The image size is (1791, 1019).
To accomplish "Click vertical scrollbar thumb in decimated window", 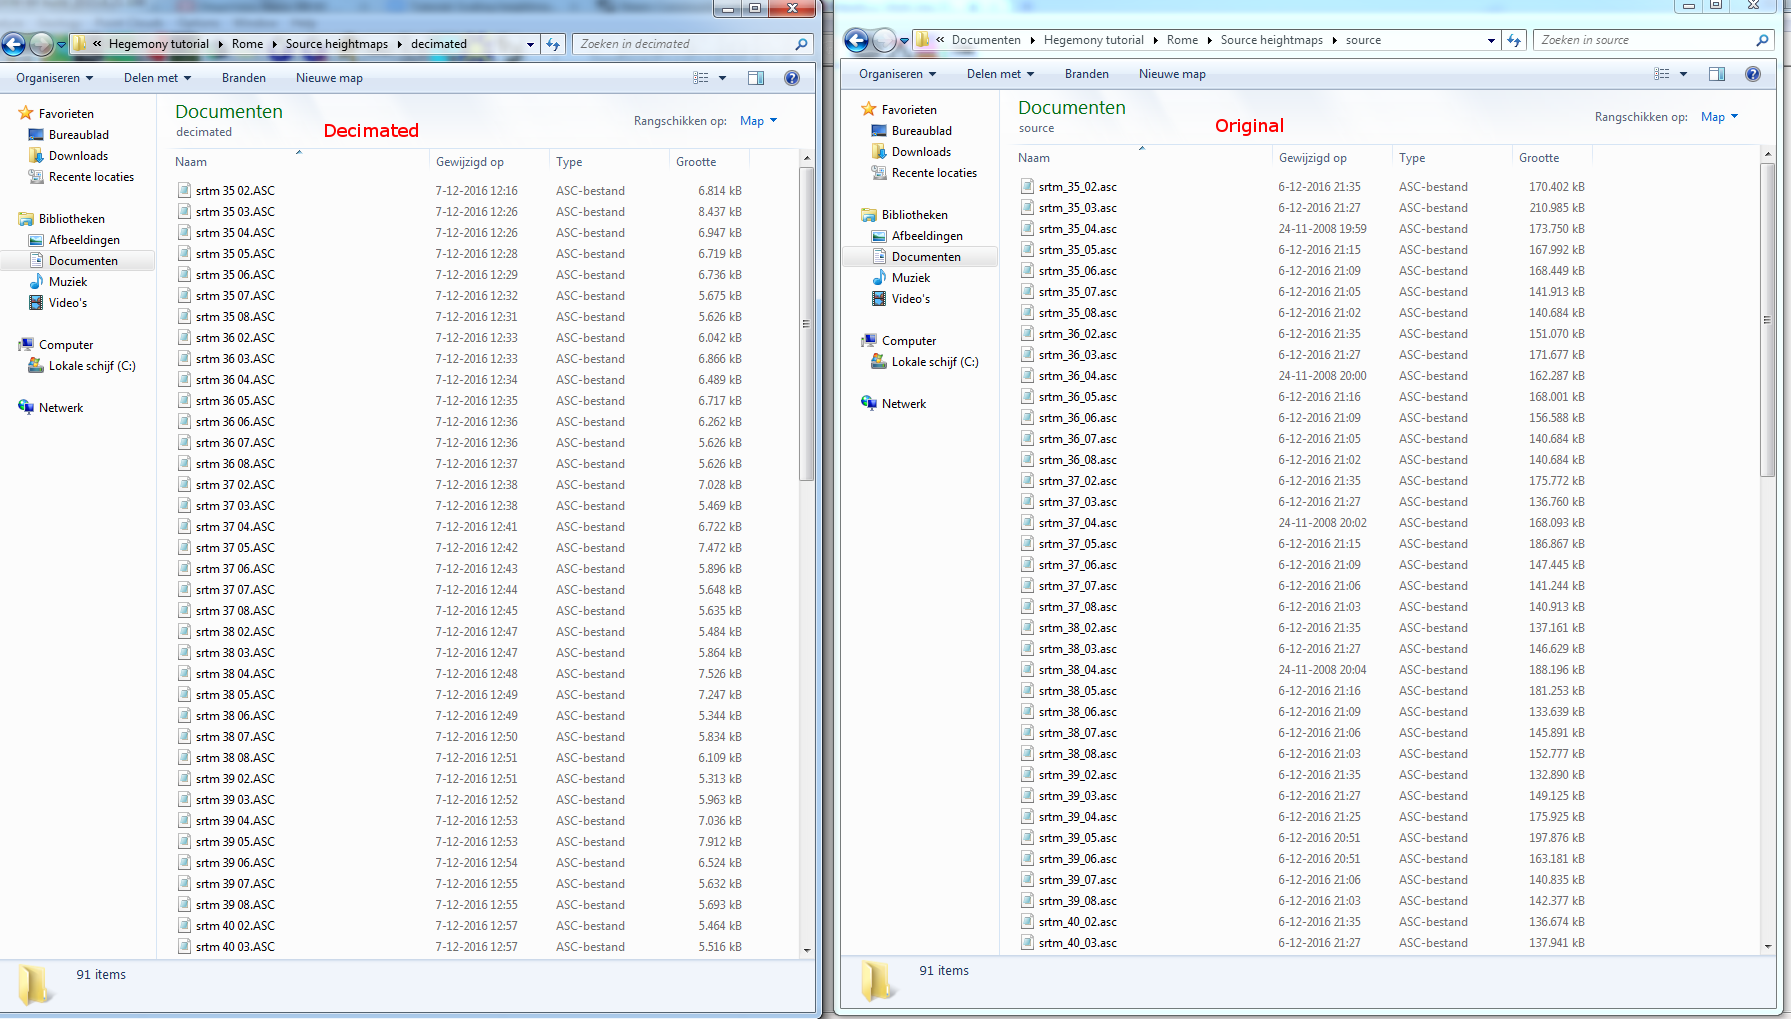I will tap(806, 323).
